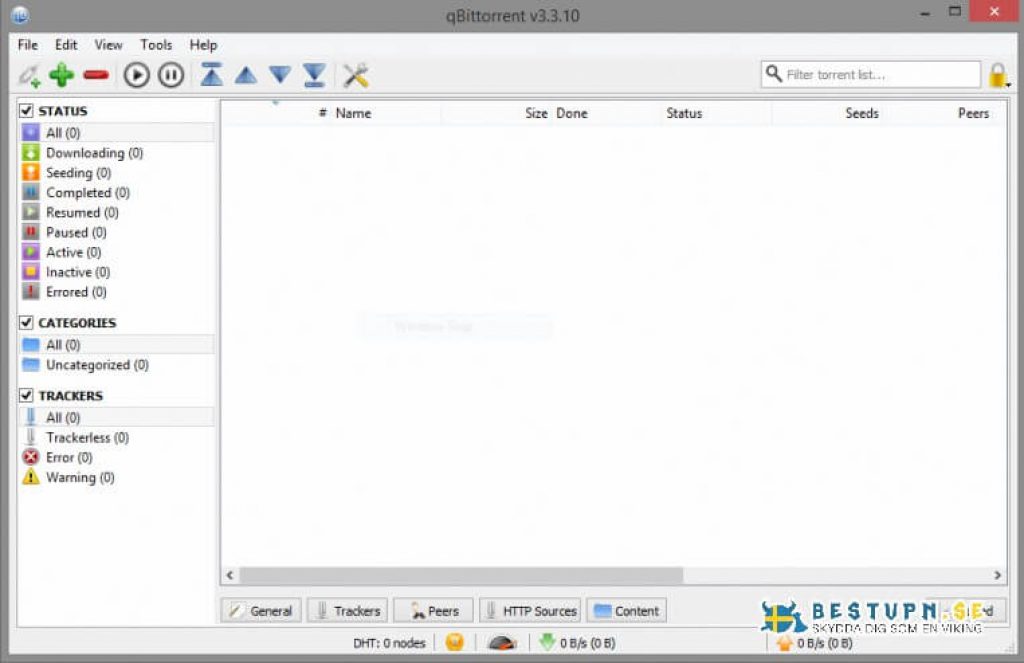The height and width of the screenshot is (663, 1024).
Task: Select All (0) under Status
Action: point(116,133)
